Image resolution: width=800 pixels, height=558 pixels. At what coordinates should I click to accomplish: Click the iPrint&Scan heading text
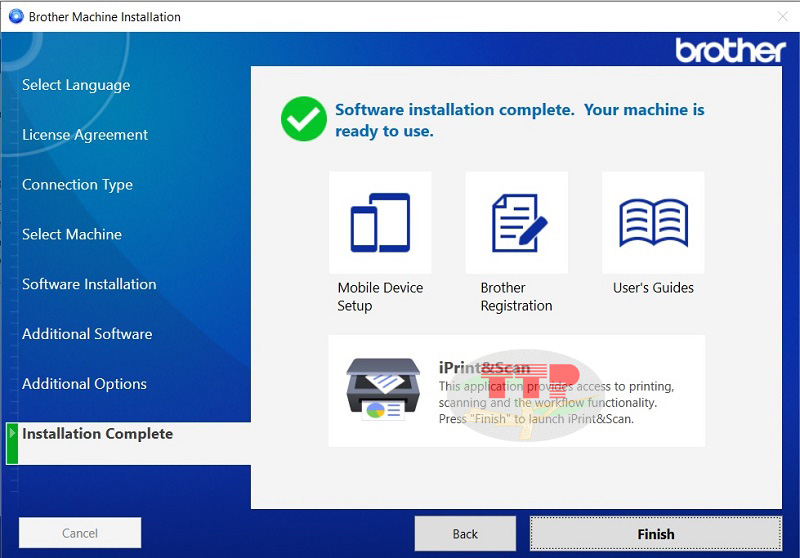[484, 368]
